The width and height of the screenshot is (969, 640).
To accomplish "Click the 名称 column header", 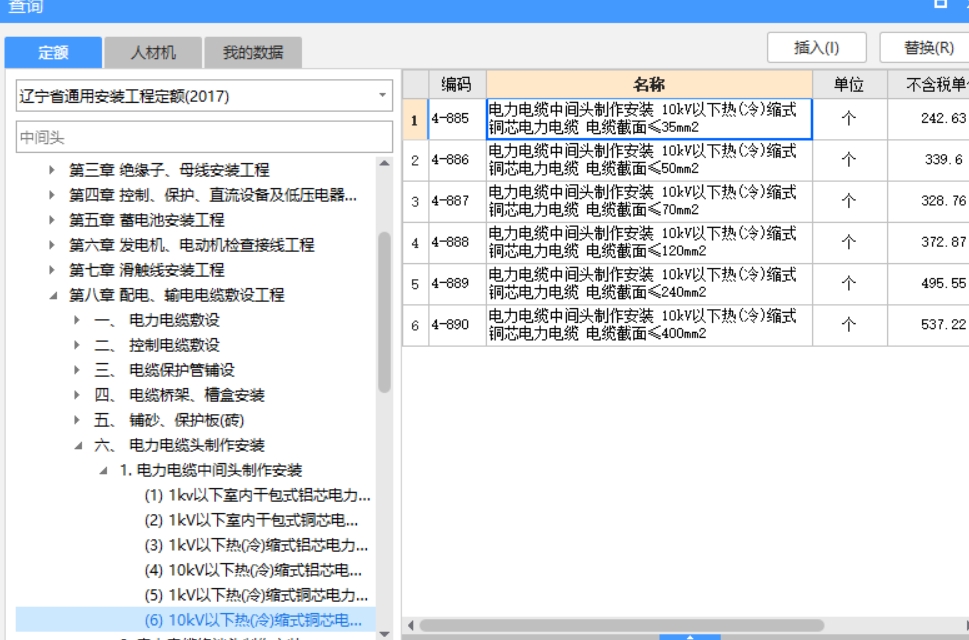I will (649, 84).
